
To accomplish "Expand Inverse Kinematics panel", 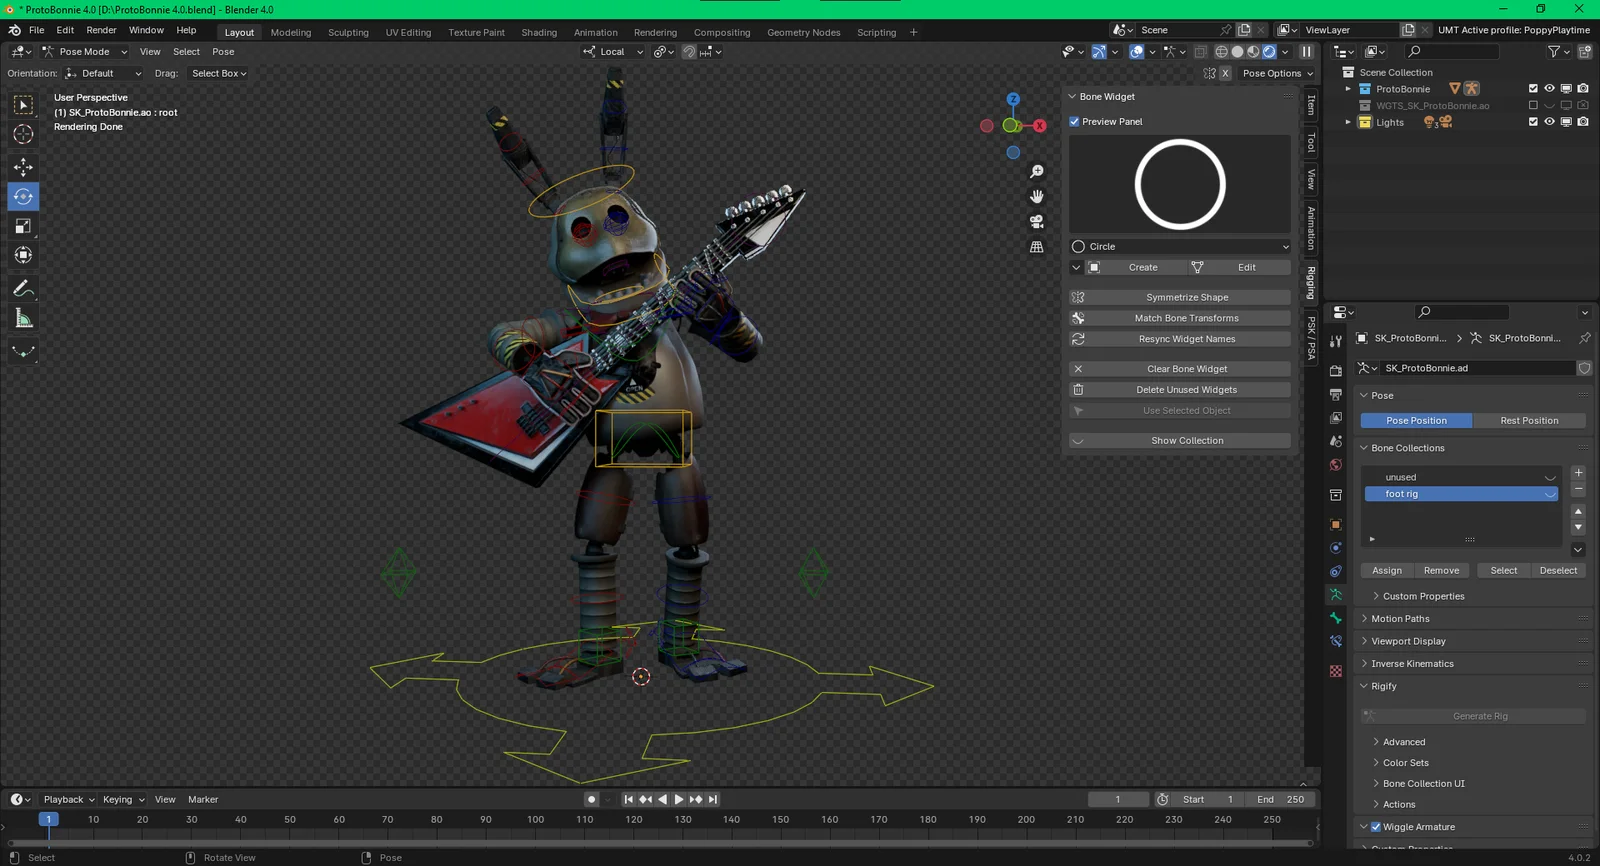I will (x=1412, y=664).
